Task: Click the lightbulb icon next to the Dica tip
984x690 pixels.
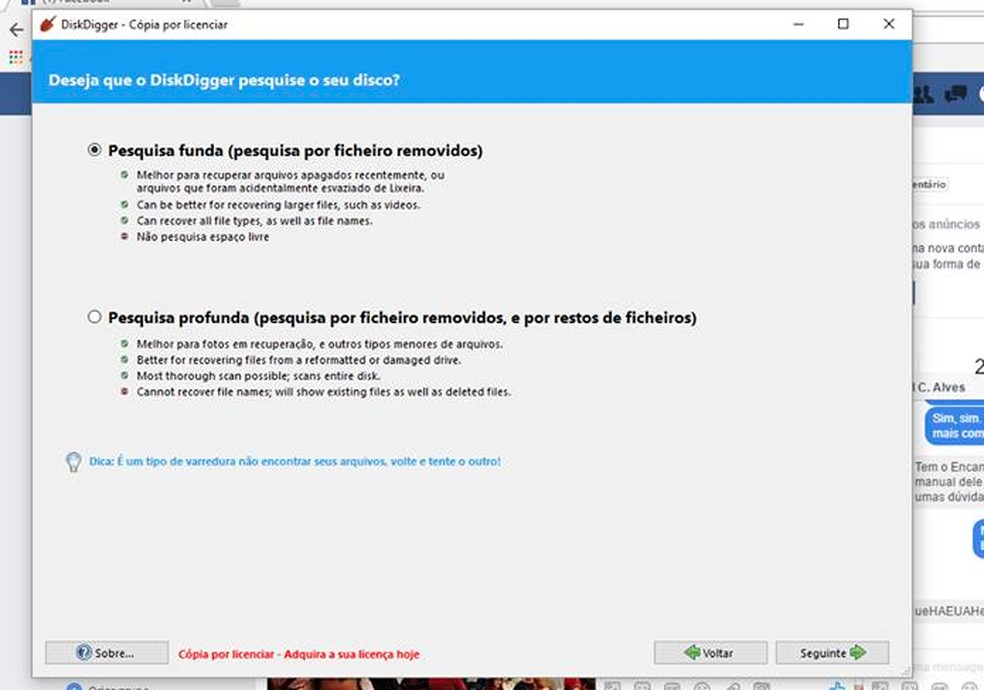Action: point(73,461)
